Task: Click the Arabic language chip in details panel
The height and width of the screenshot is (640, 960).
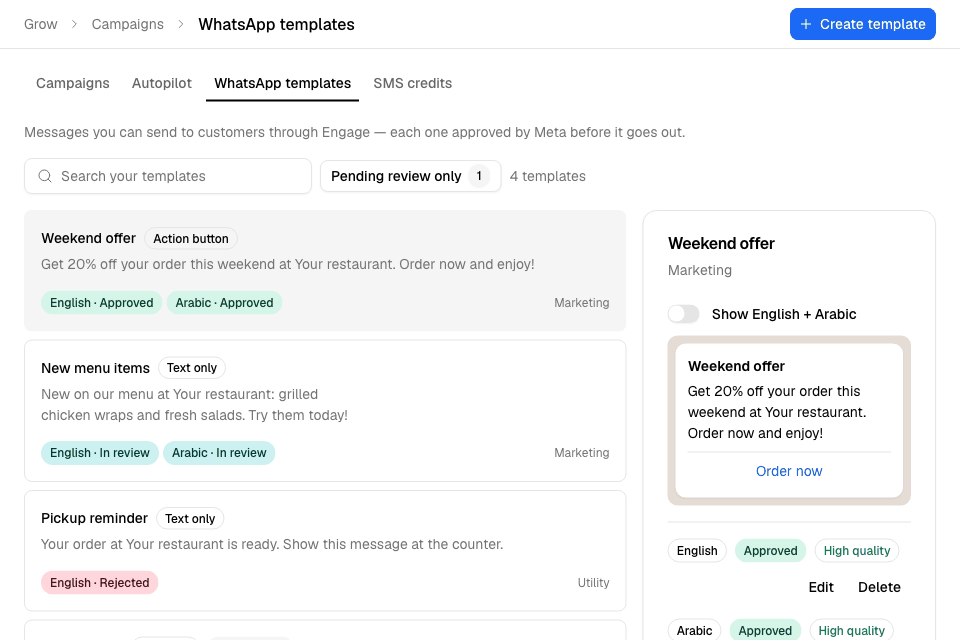Action: click(694, 631)
